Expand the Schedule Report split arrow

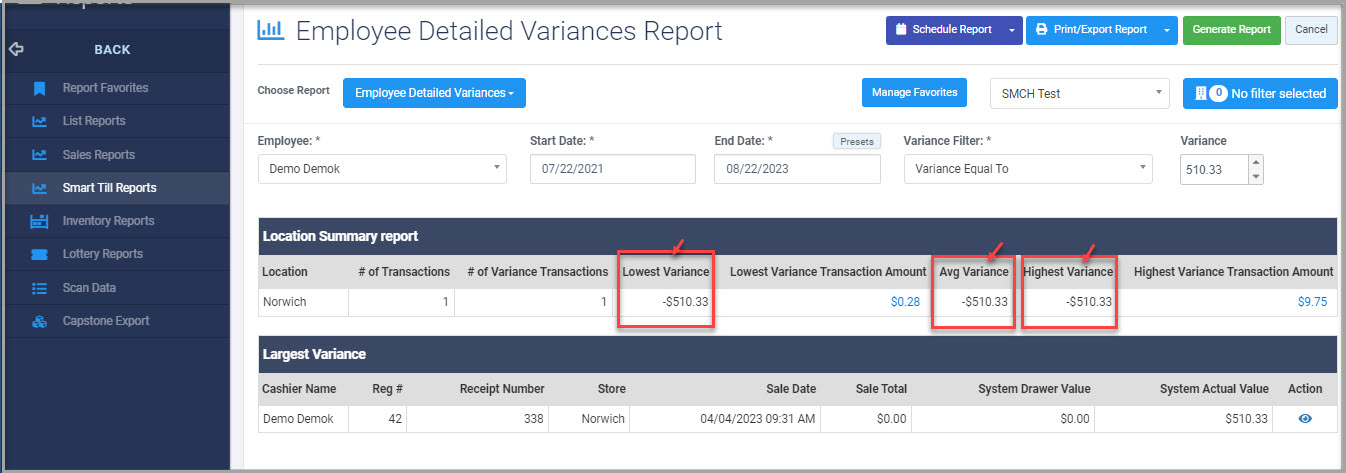click(x=1011, y=30)
